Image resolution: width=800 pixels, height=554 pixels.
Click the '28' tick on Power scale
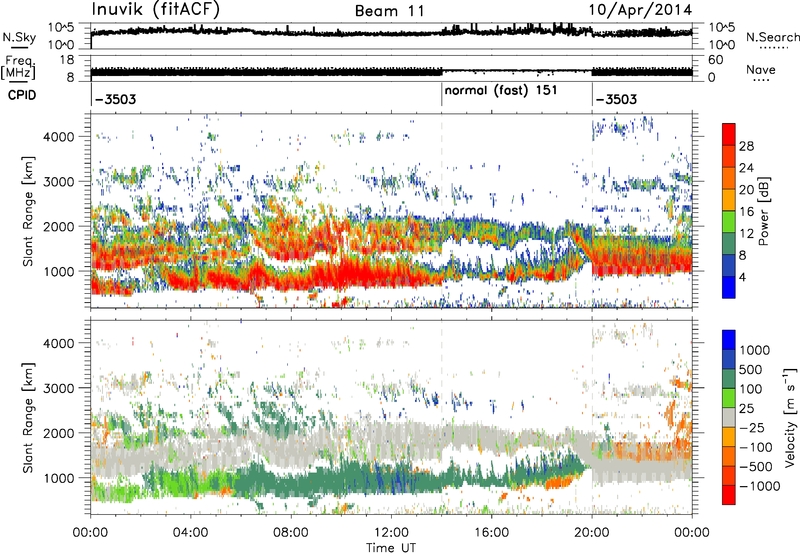click(746, 146)
